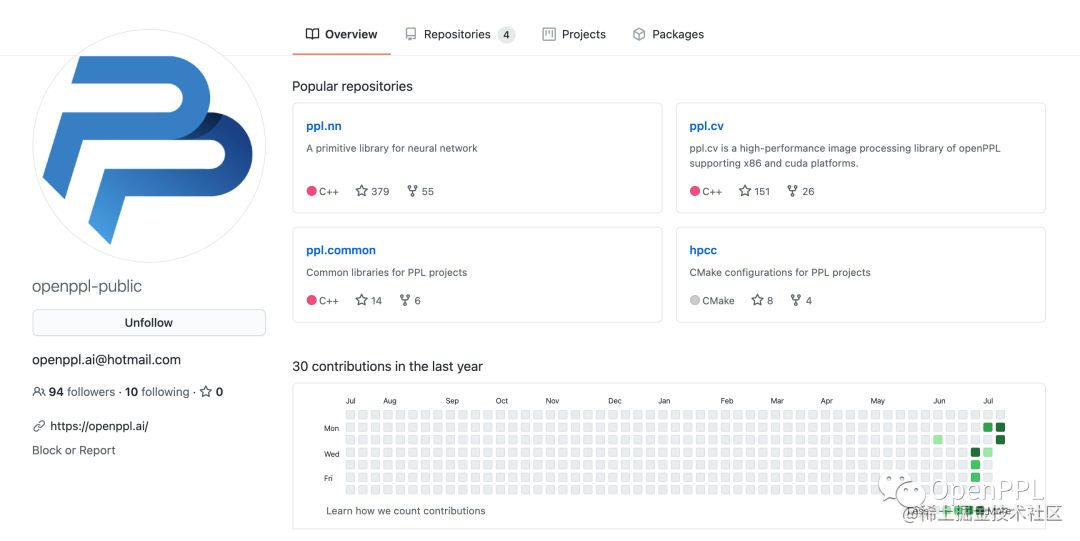
Task: Switch to the Repositories tab
Action: click(x=458, y=34)
